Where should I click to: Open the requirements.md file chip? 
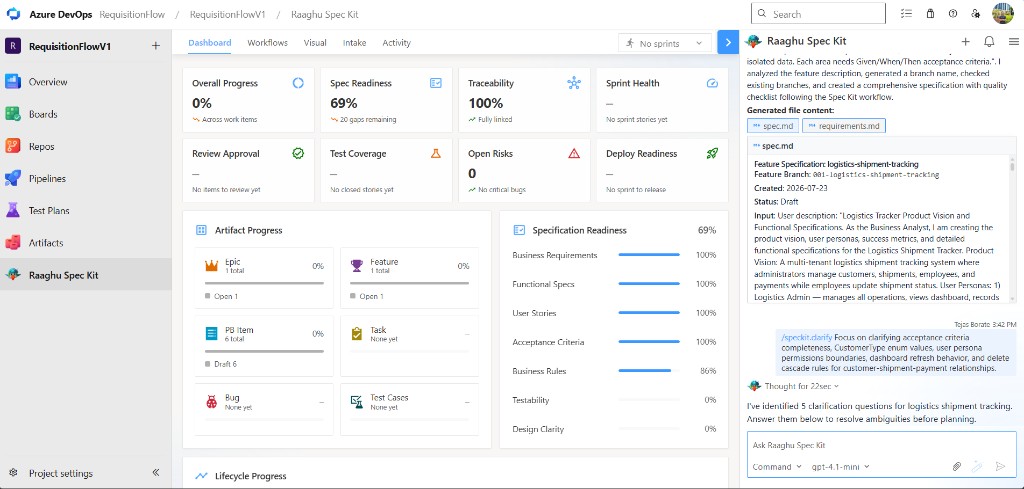844,125
